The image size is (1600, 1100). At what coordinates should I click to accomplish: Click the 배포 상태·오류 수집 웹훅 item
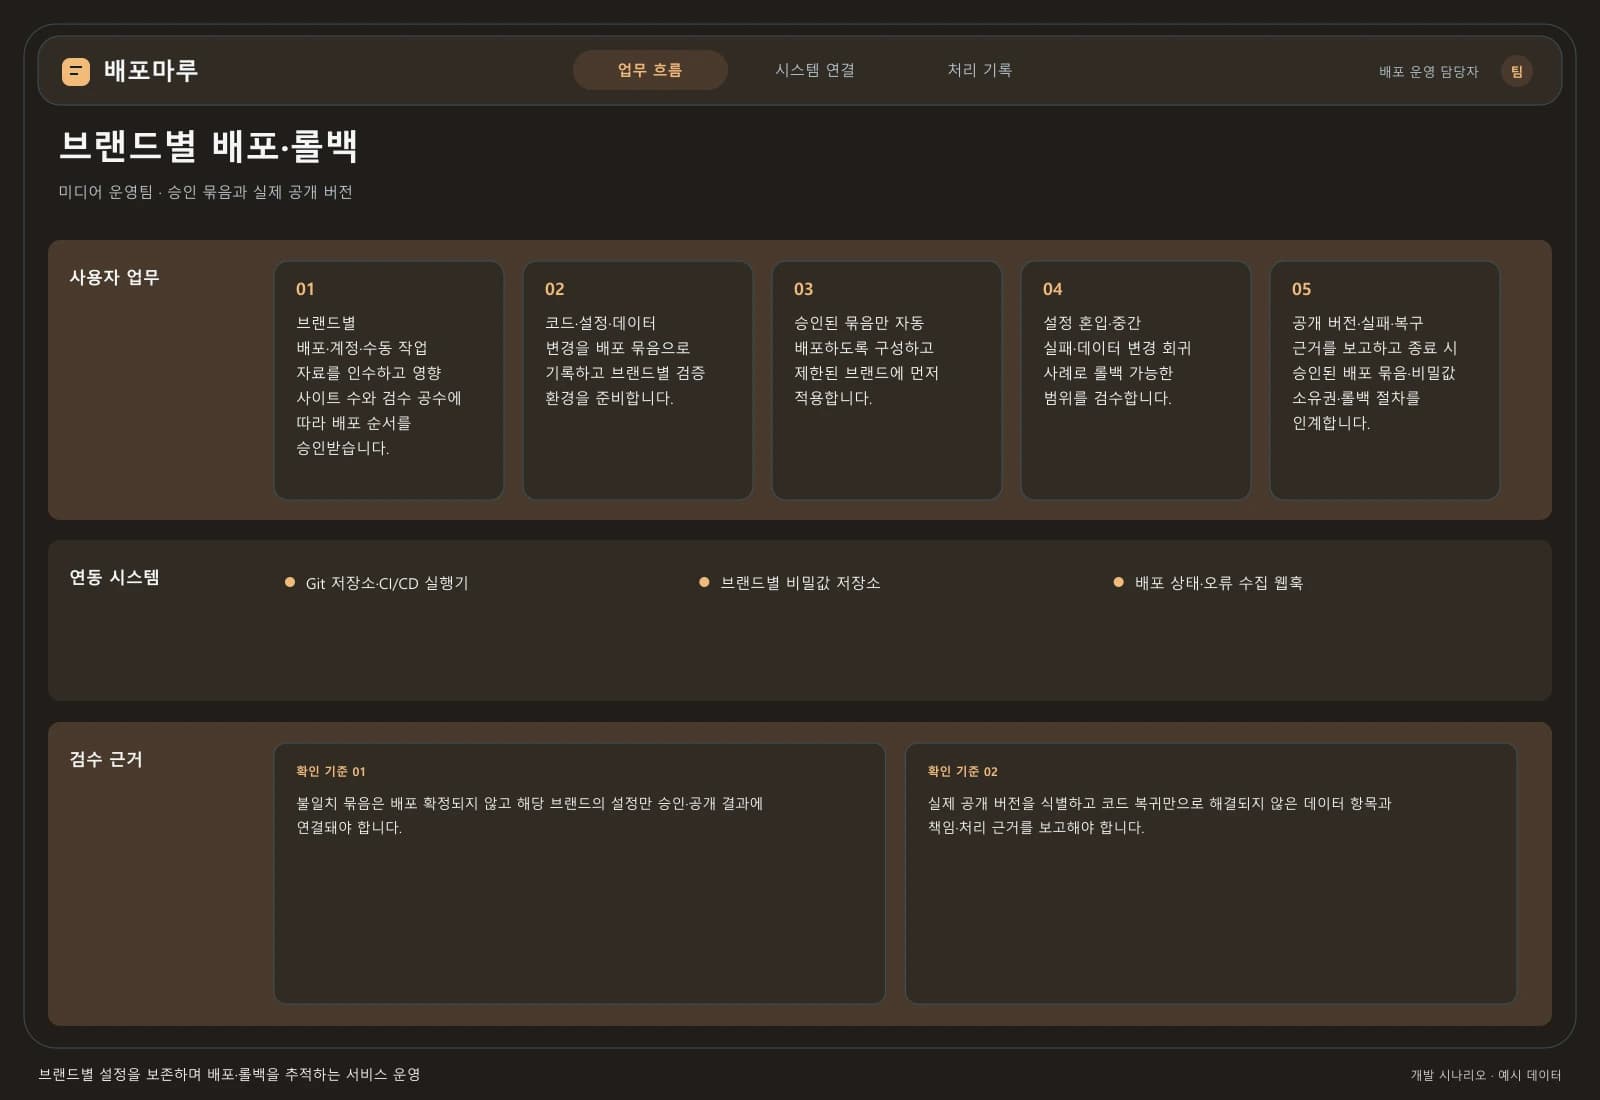pos(1218,583)
